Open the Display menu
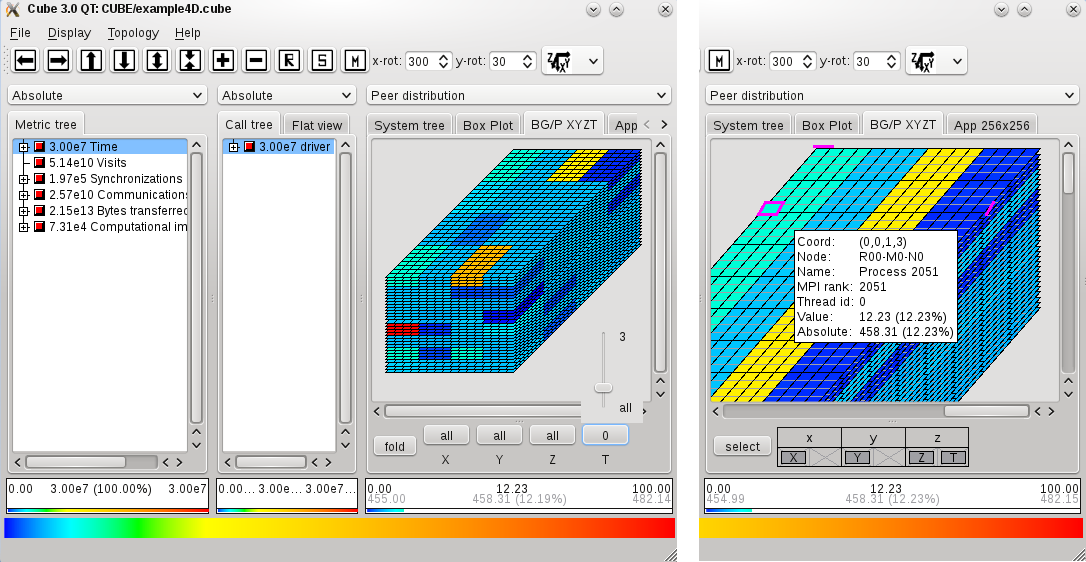The width and height of the screenshot is (1086, 562). point(69,33)
